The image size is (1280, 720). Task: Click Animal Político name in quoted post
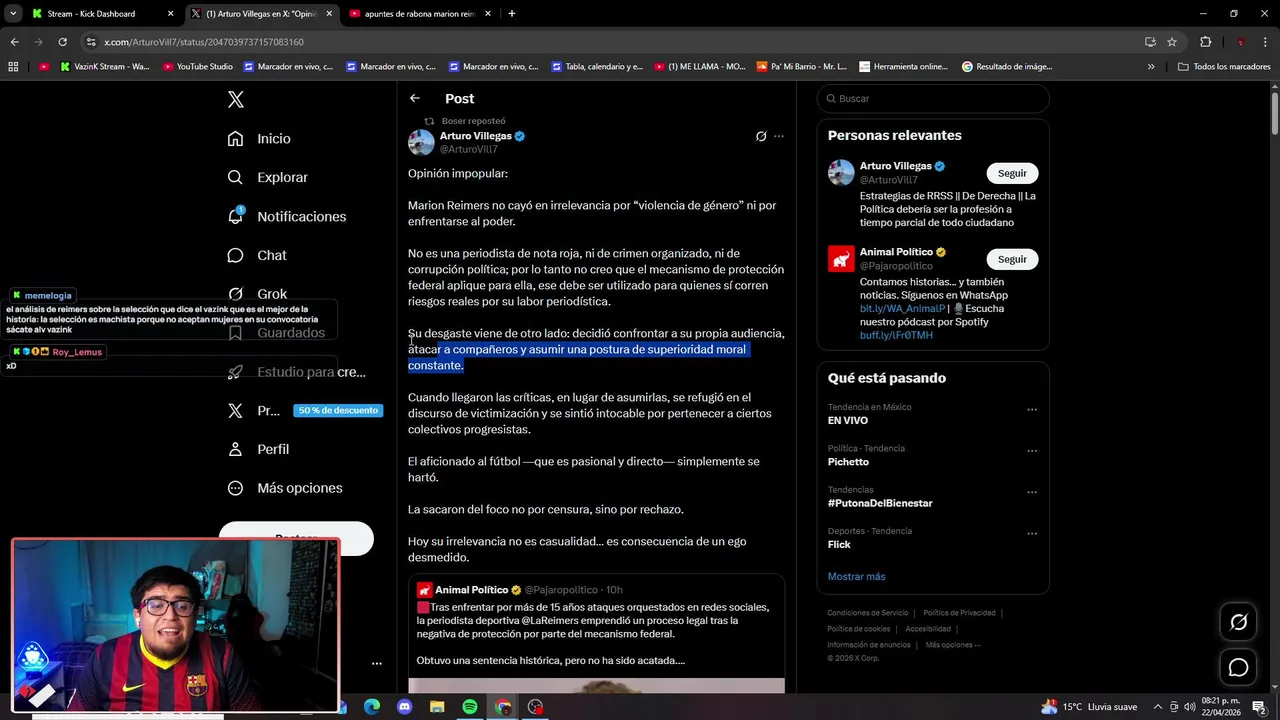[471, 590]
